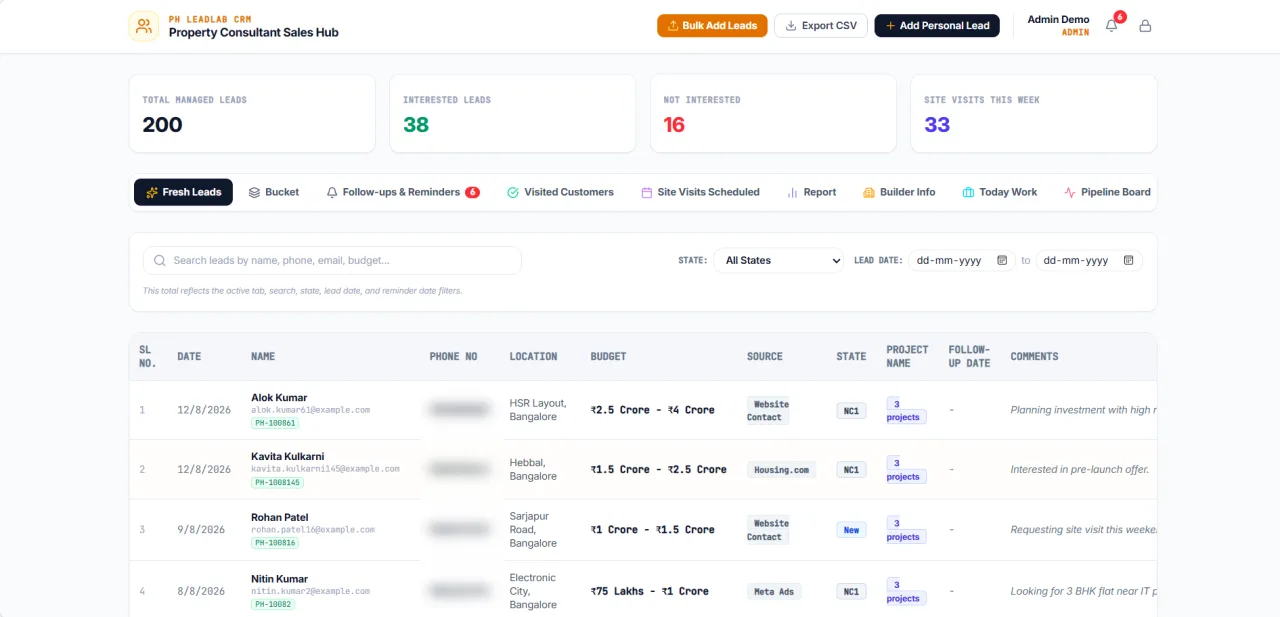Click budget ₹1 Crore - ₹1.5 Crore

[653, 530]
